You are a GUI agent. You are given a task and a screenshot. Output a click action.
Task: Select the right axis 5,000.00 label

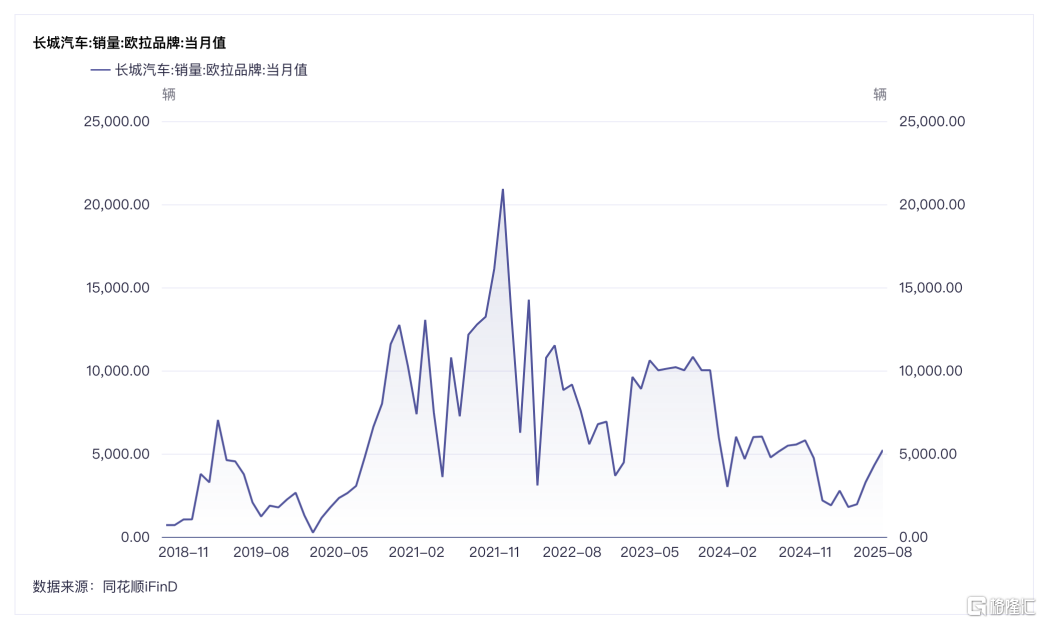coord(928,454)
